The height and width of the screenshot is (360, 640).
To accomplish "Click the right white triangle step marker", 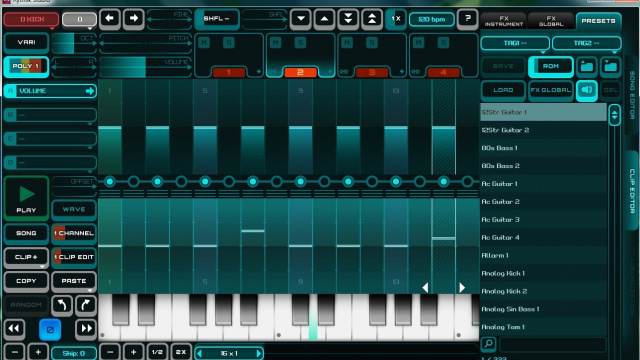I will pos(462,287).
